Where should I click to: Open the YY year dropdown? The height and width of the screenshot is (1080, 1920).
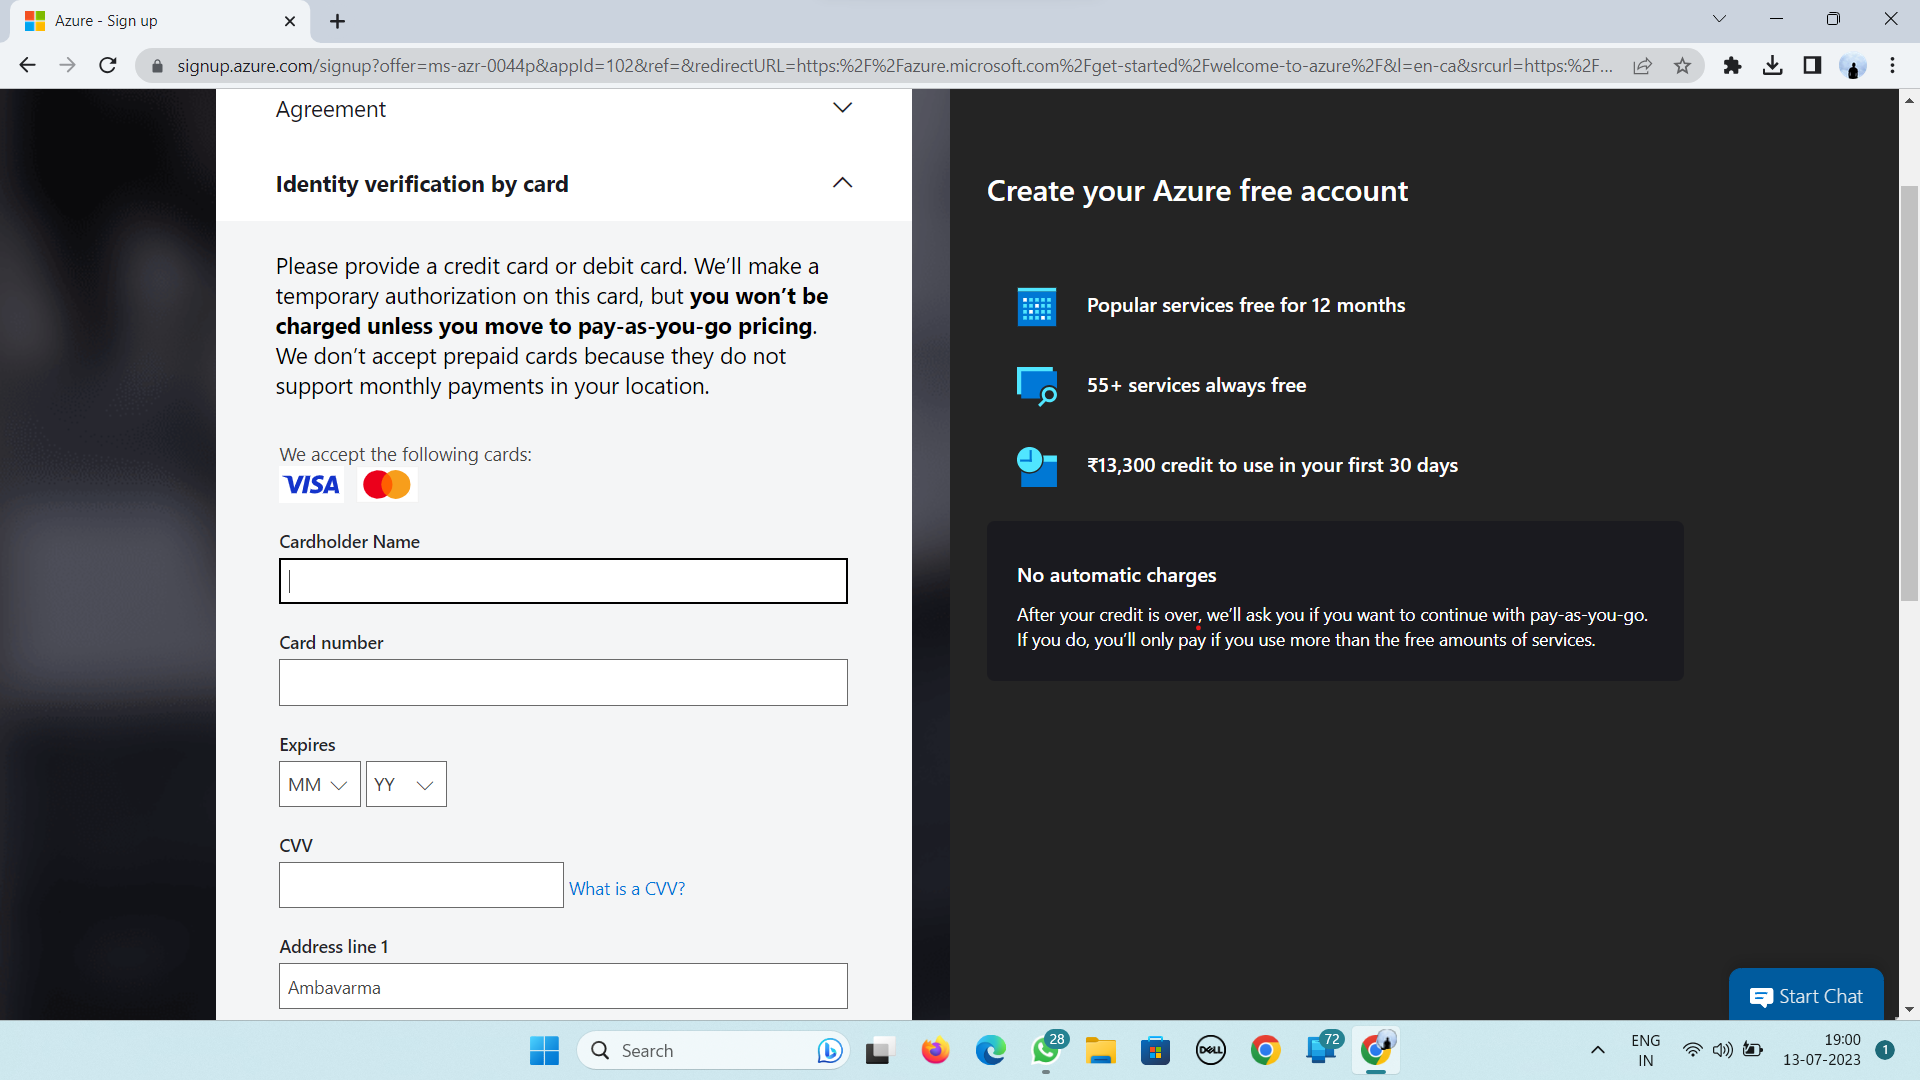[405, 784]
